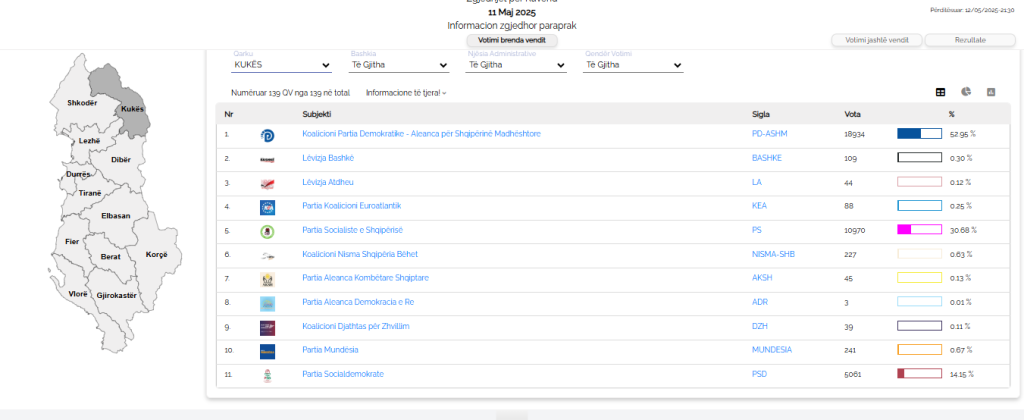Click the Lëvizja Bashkë party logo
1024x420 pixels.
coord(267,159)
